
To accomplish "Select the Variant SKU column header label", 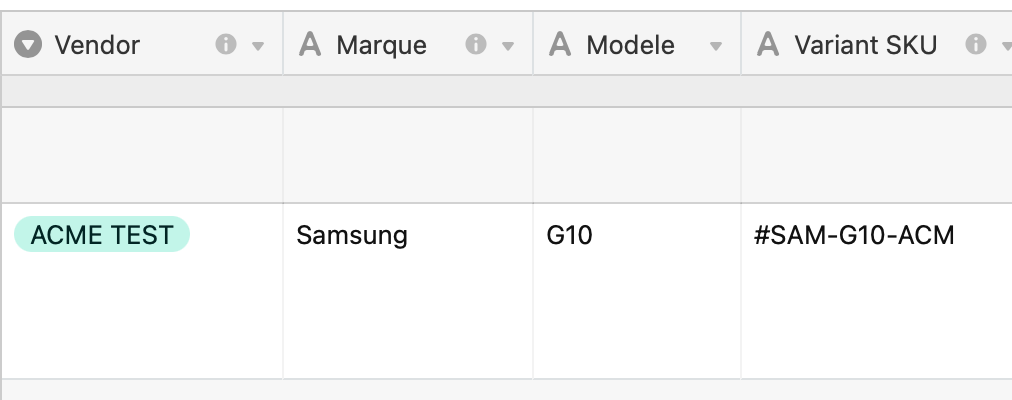I will (865, 45).
